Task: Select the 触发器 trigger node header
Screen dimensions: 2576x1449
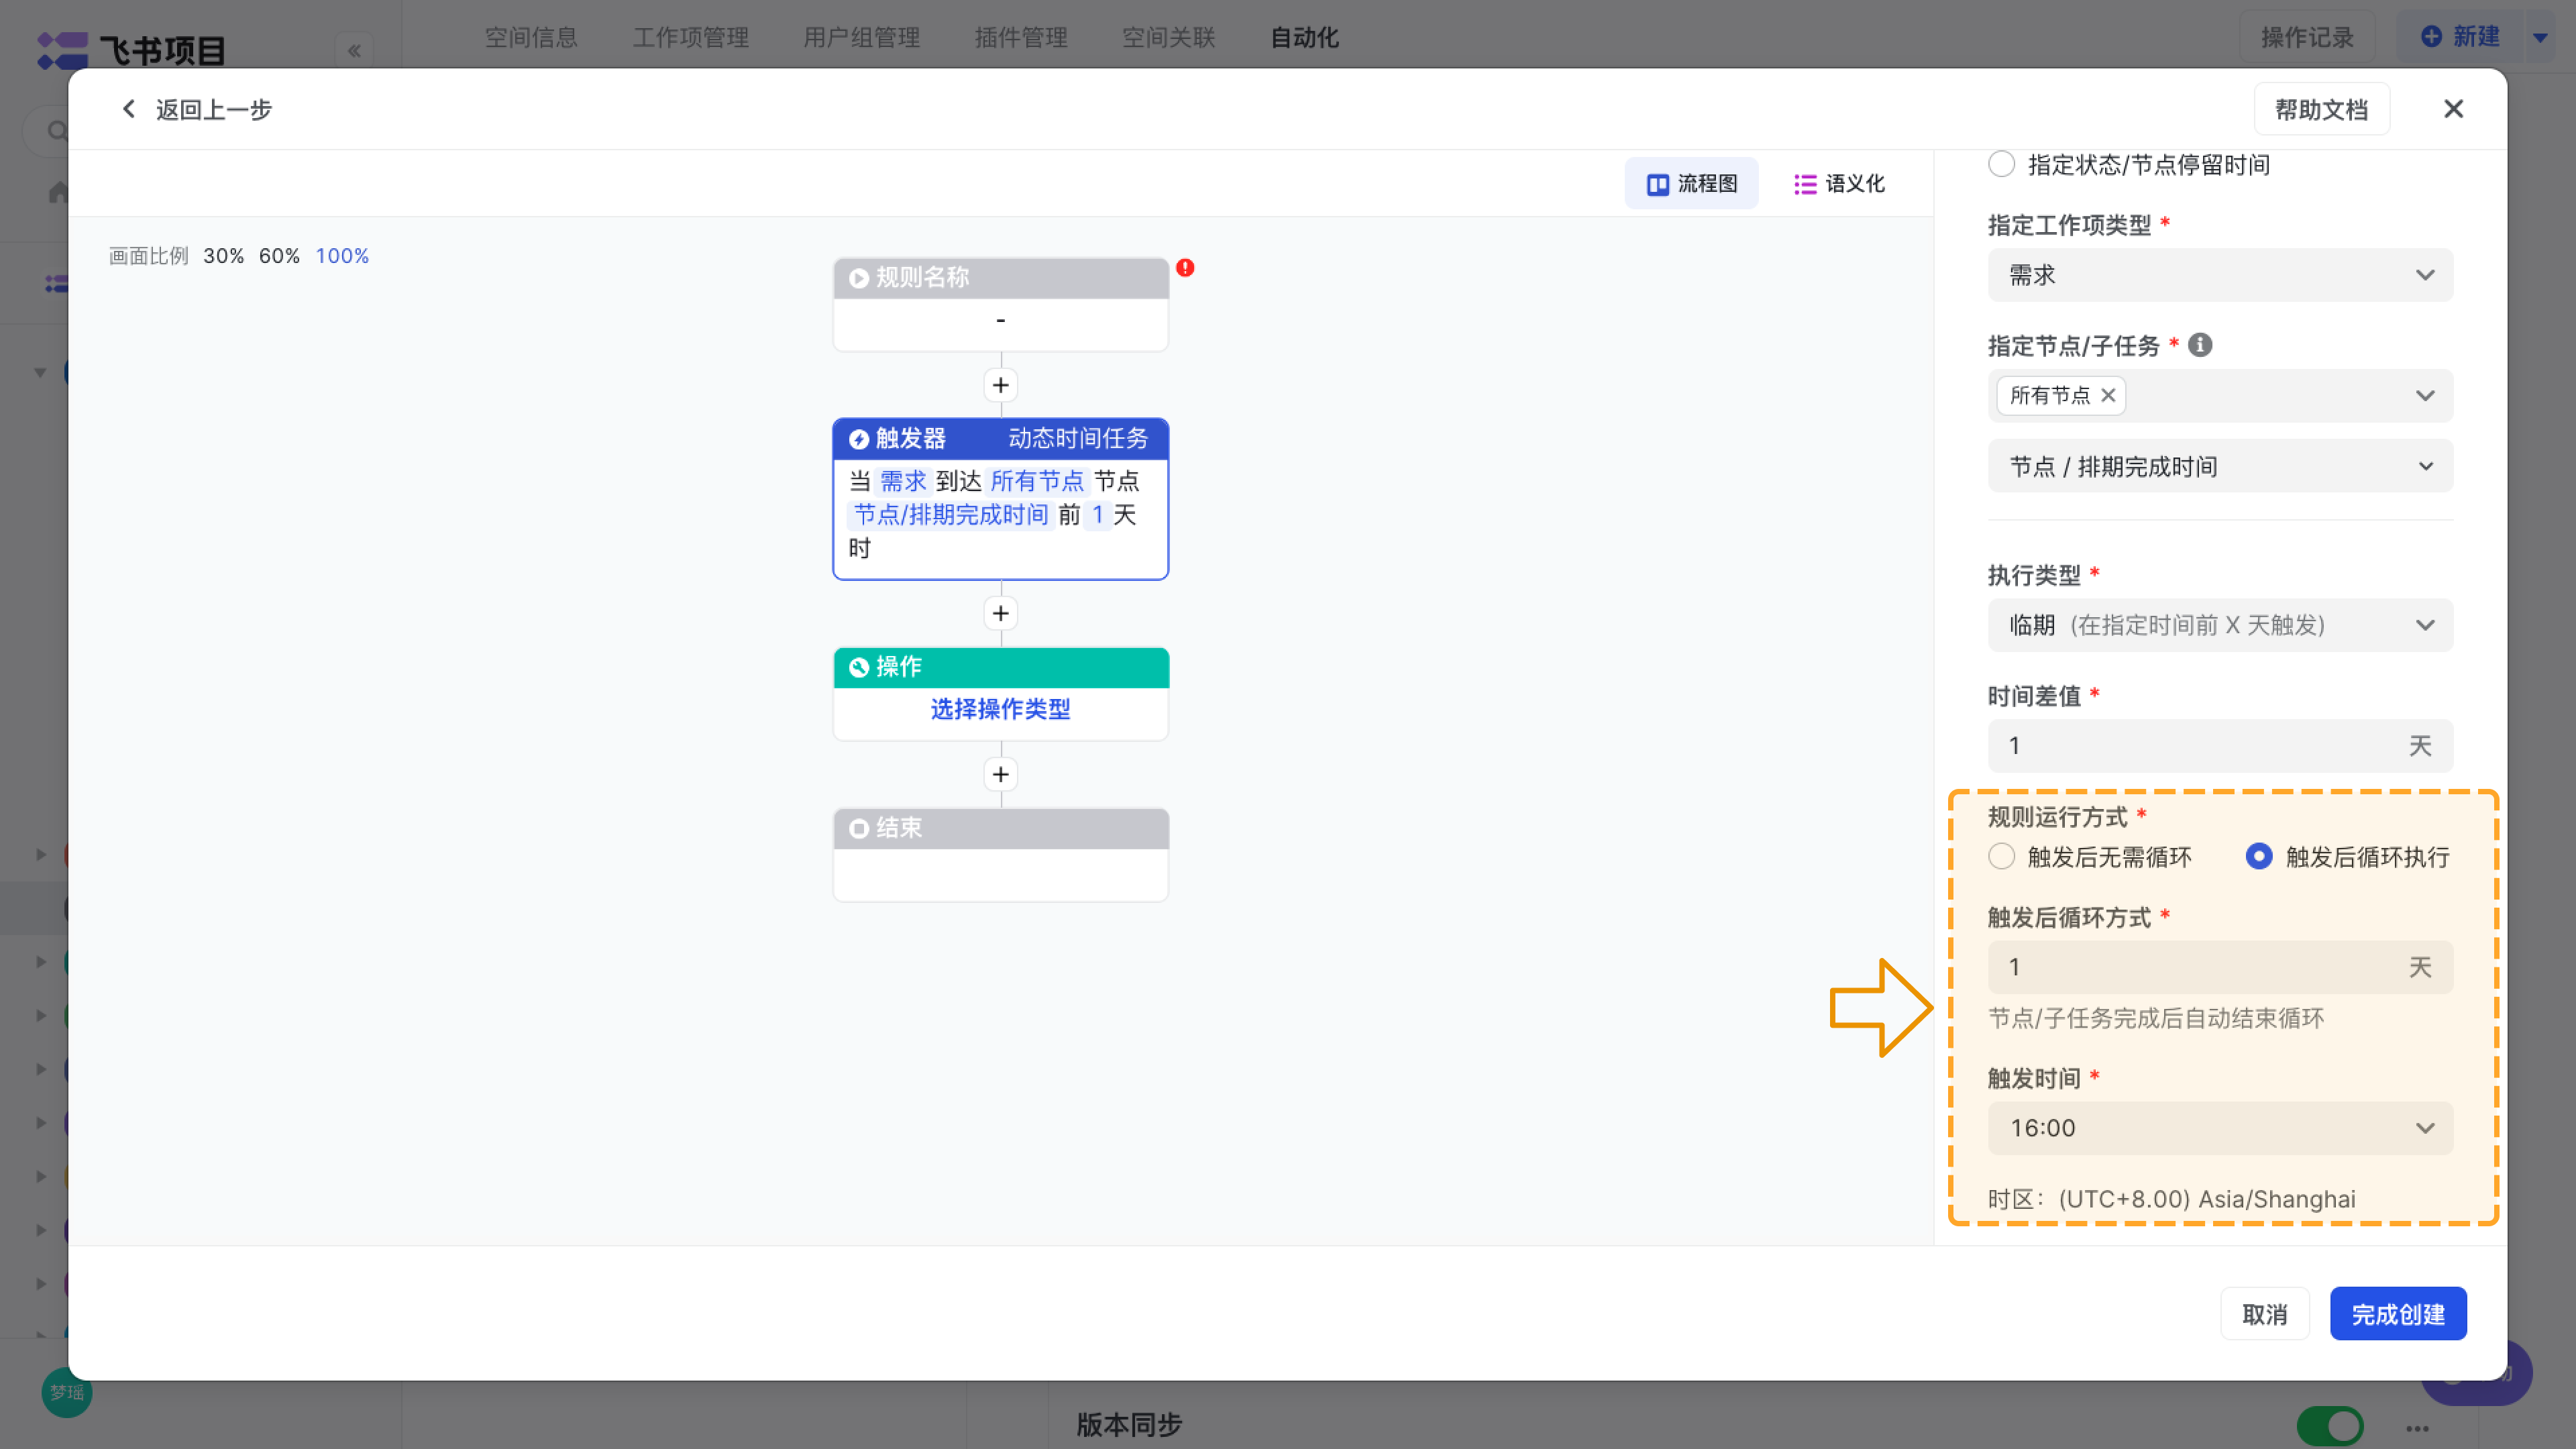Action: (x=1001, y=439)
